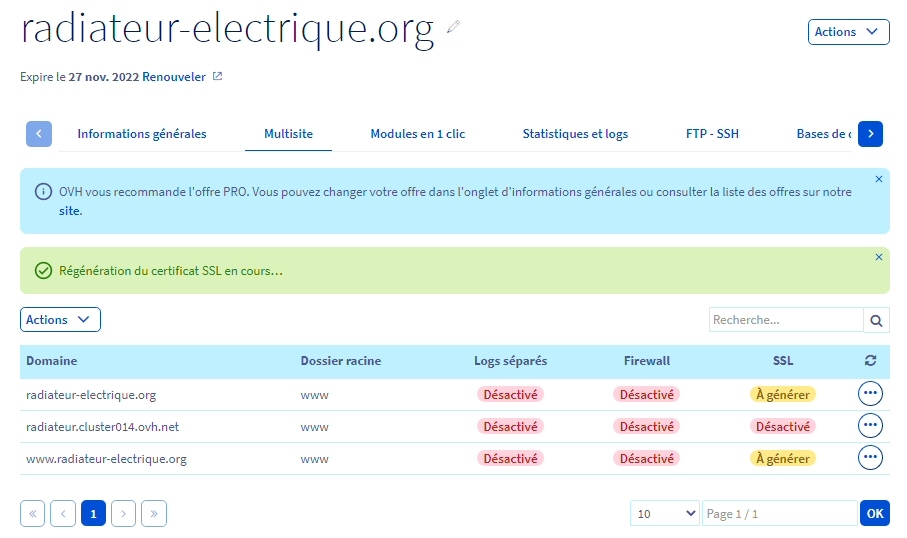The width and height of the screenshot is (907, 538).
Task: Go to the last page of results
Action: click(154, 513)
